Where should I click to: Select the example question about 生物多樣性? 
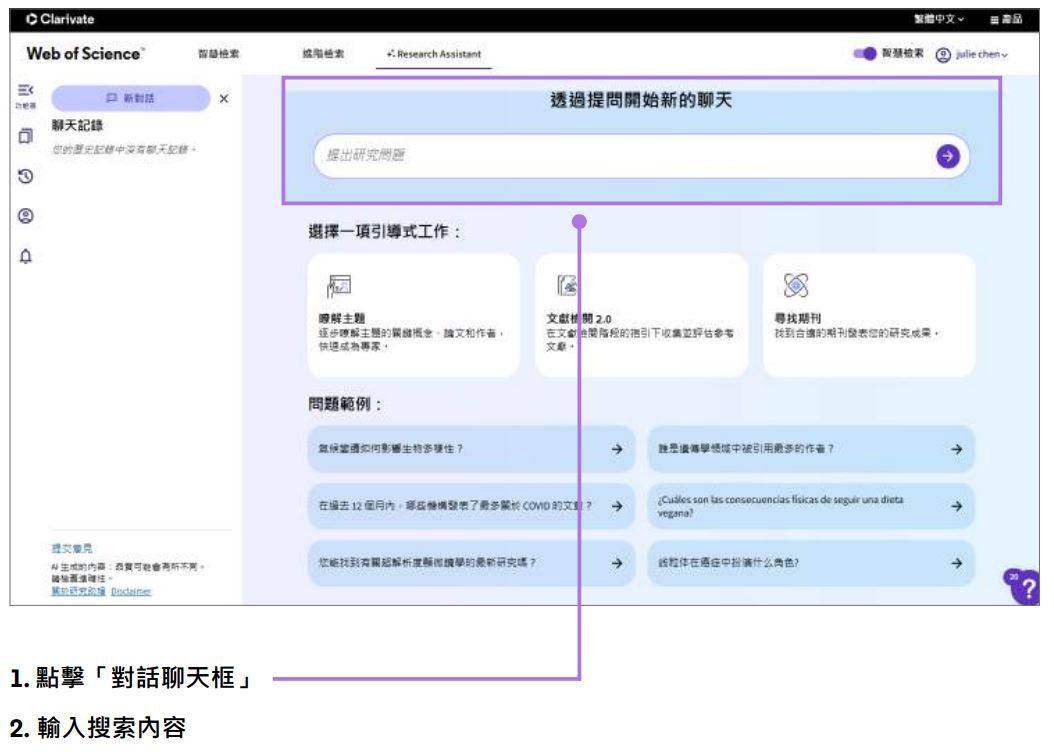[x=471, y=449]
